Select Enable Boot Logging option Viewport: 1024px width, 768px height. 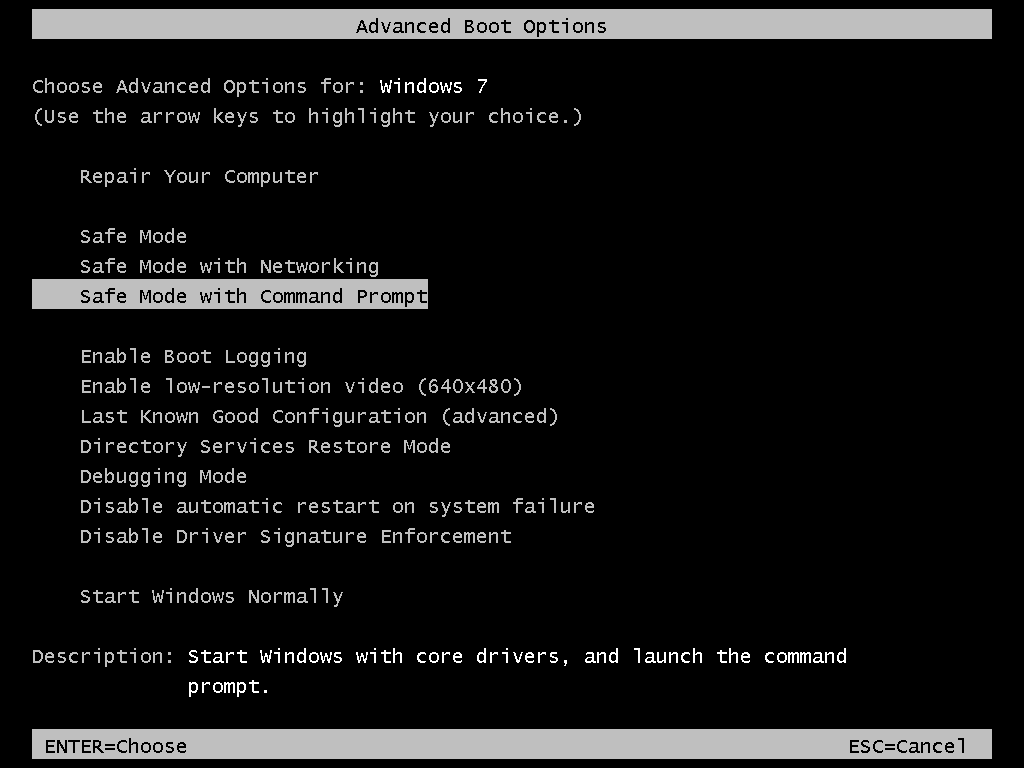pos(193,357)
